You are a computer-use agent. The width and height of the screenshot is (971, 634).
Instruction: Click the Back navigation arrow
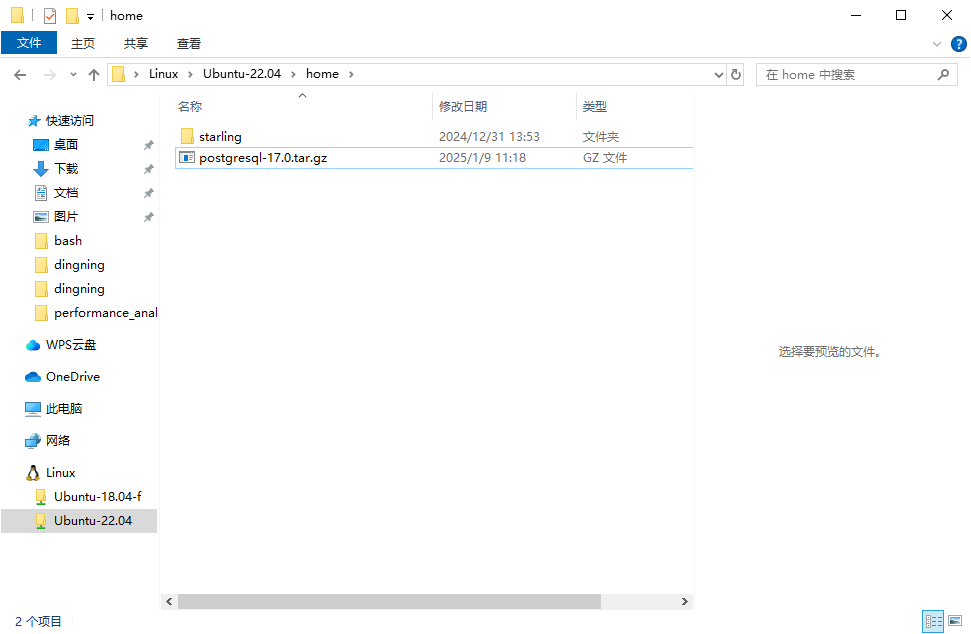20,75
